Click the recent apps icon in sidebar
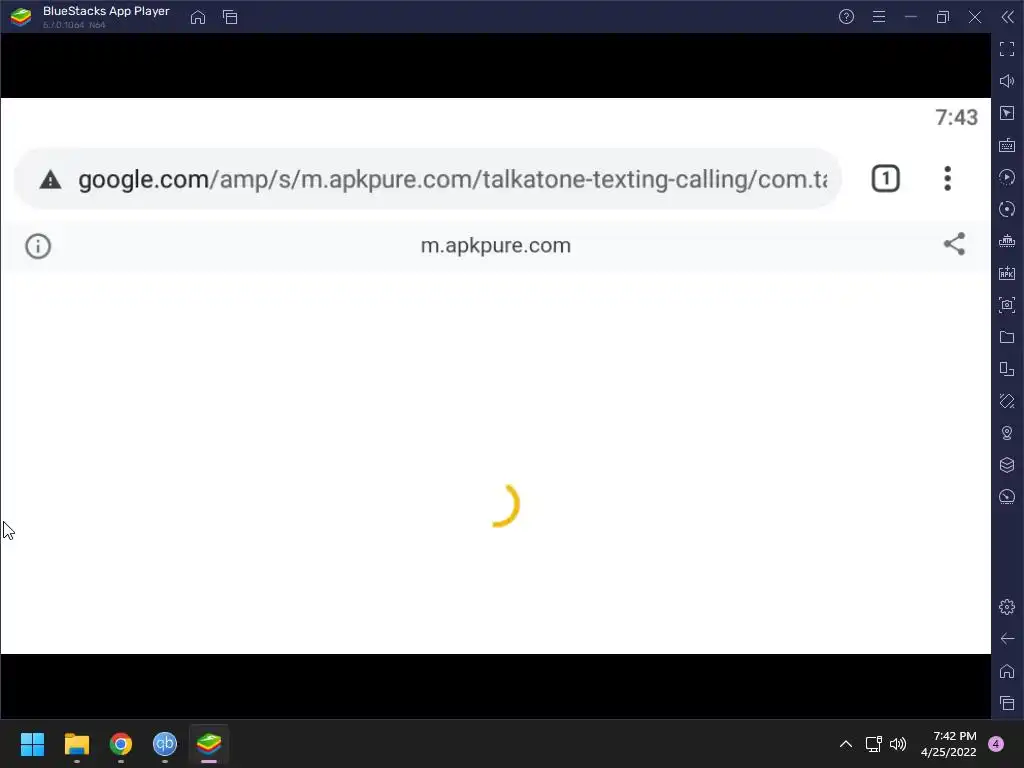 coord(1007,703)
